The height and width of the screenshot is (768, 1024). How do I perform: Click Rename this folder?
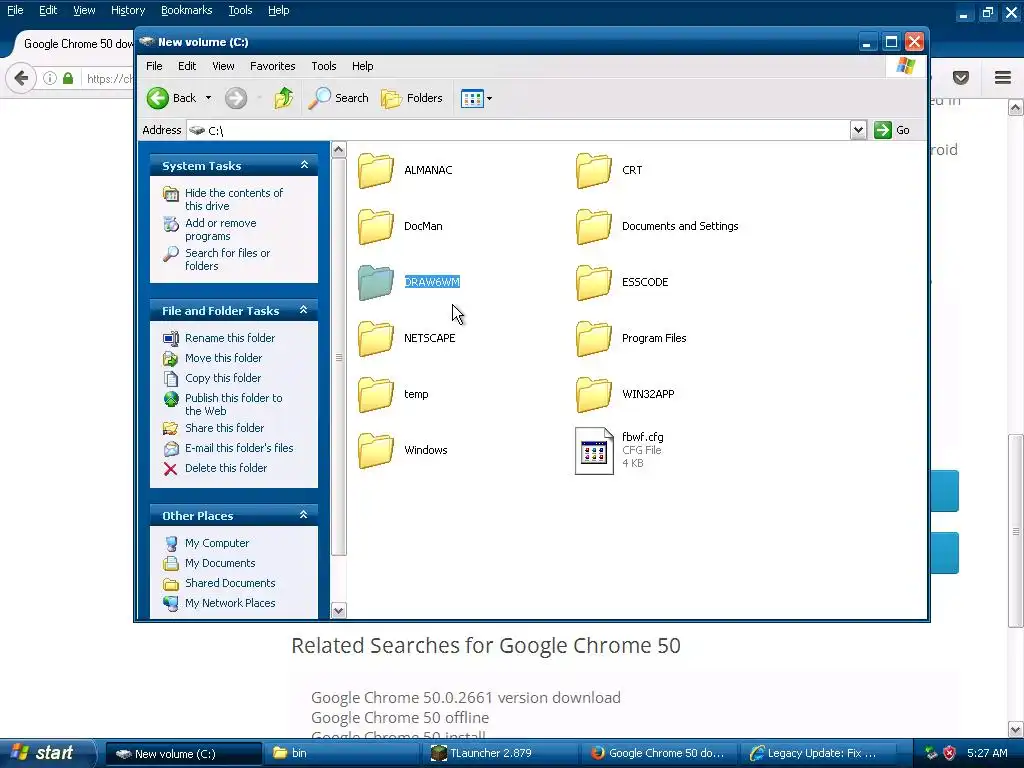pyautogui.click(x=230, y=338)
